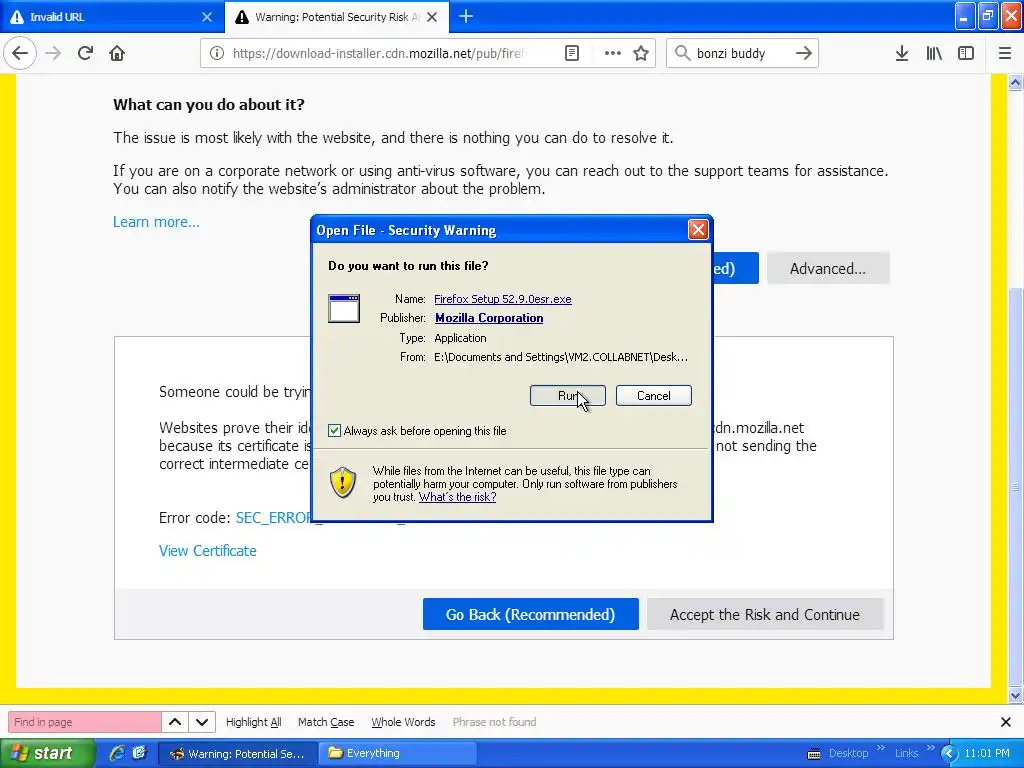Click the page vertical scrollbar up arrow
The height and width of the screenshot is (768, 1024).
(x=1016, y=82)
